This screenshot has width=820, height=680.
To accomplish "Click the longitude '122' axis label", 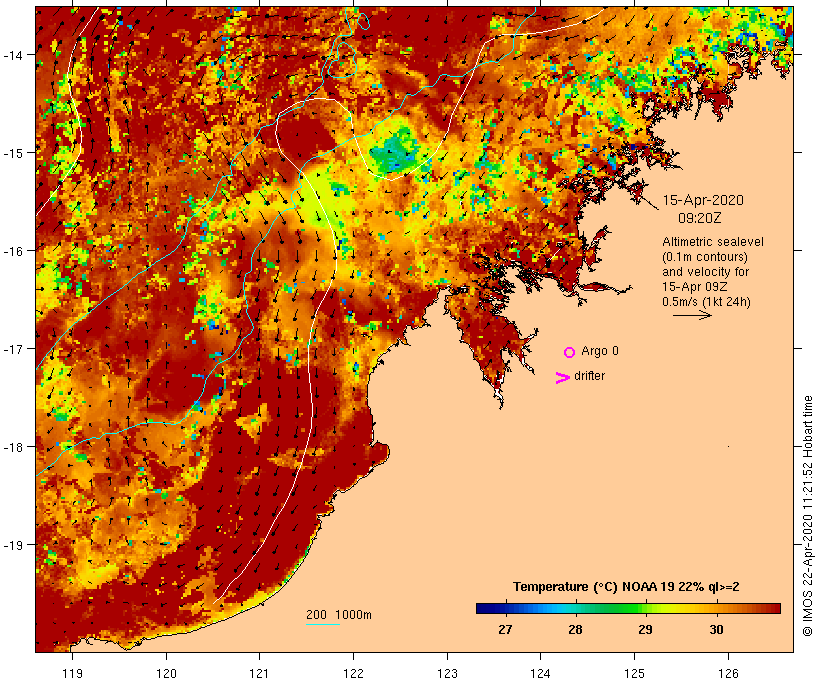I will click(x=354, y=673).
